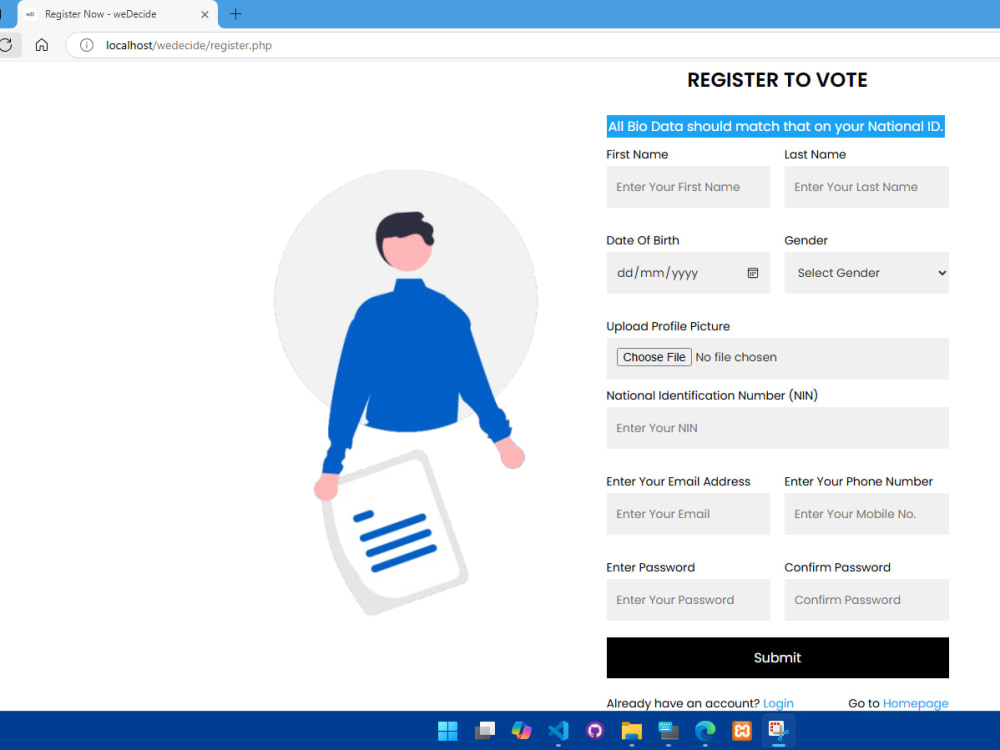Screen dimensions: 1000x750
Task: Expand the Select Gender dropdown
Action: [x=866, y=273]
